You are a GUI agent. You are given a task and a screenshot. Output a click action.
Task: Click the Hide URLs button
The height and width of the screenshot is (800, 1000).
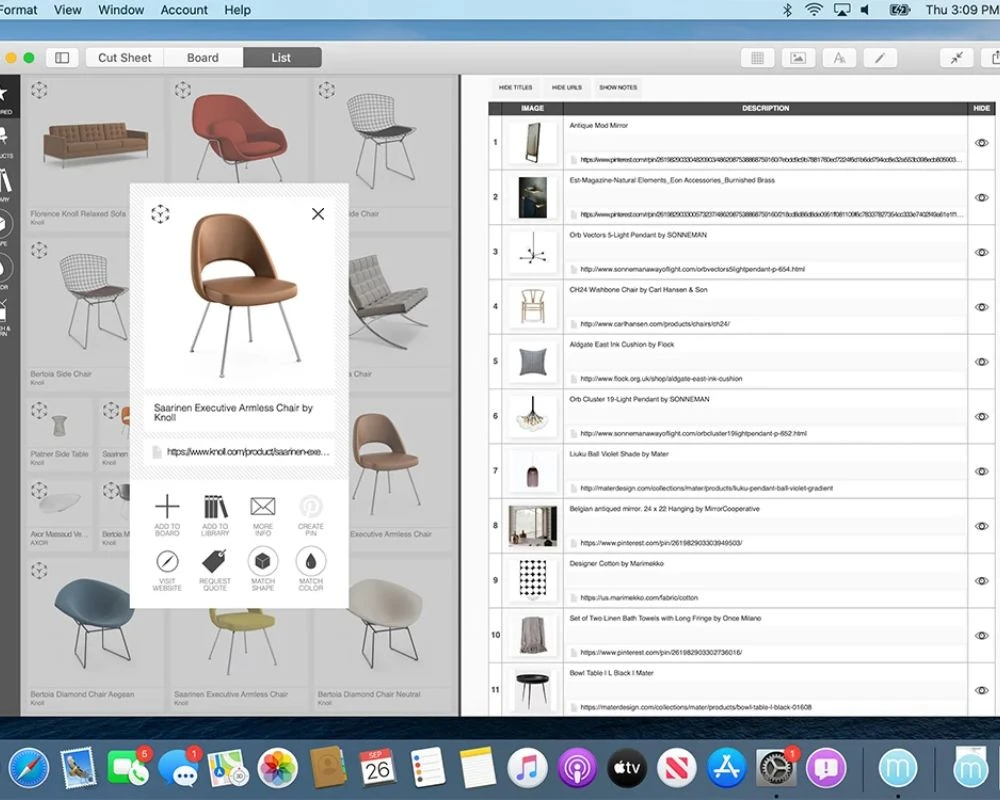coord(567,87)
